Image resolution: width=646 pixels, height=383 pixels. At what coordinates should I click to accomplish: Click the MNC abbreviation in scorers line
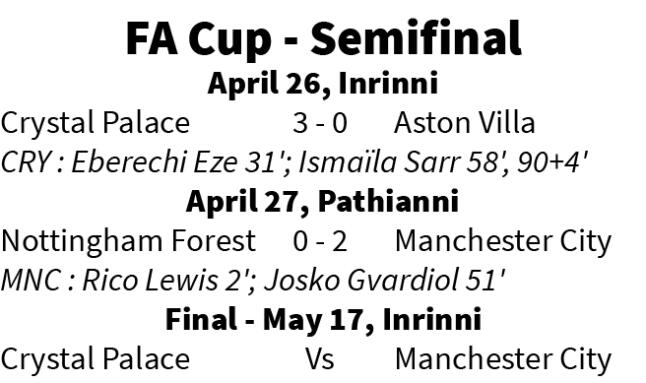click(31, 280)
